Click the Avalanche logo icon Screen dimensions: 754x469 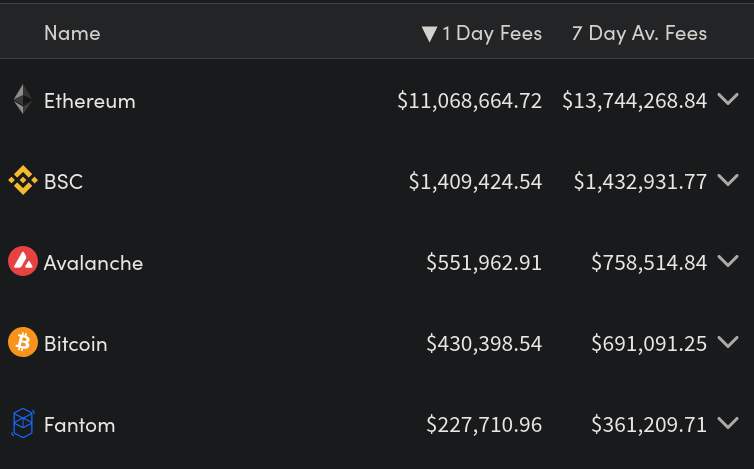(22, 262)
